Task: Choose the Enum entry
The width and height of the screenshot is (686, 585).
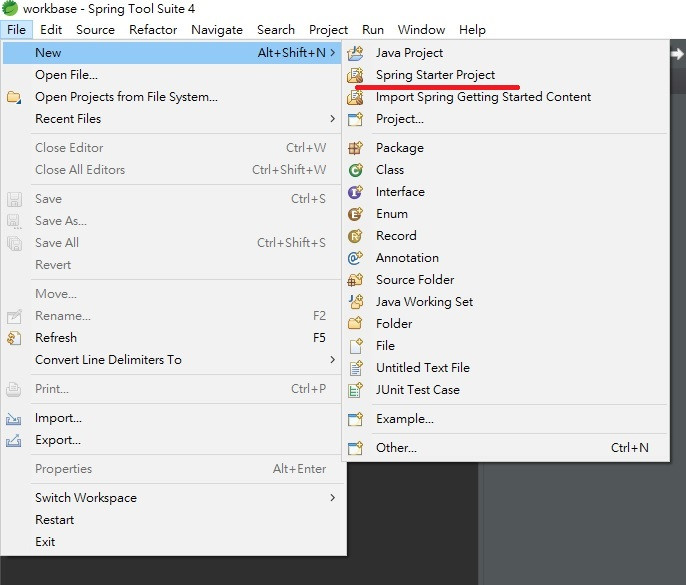Action: click(505, 214)
